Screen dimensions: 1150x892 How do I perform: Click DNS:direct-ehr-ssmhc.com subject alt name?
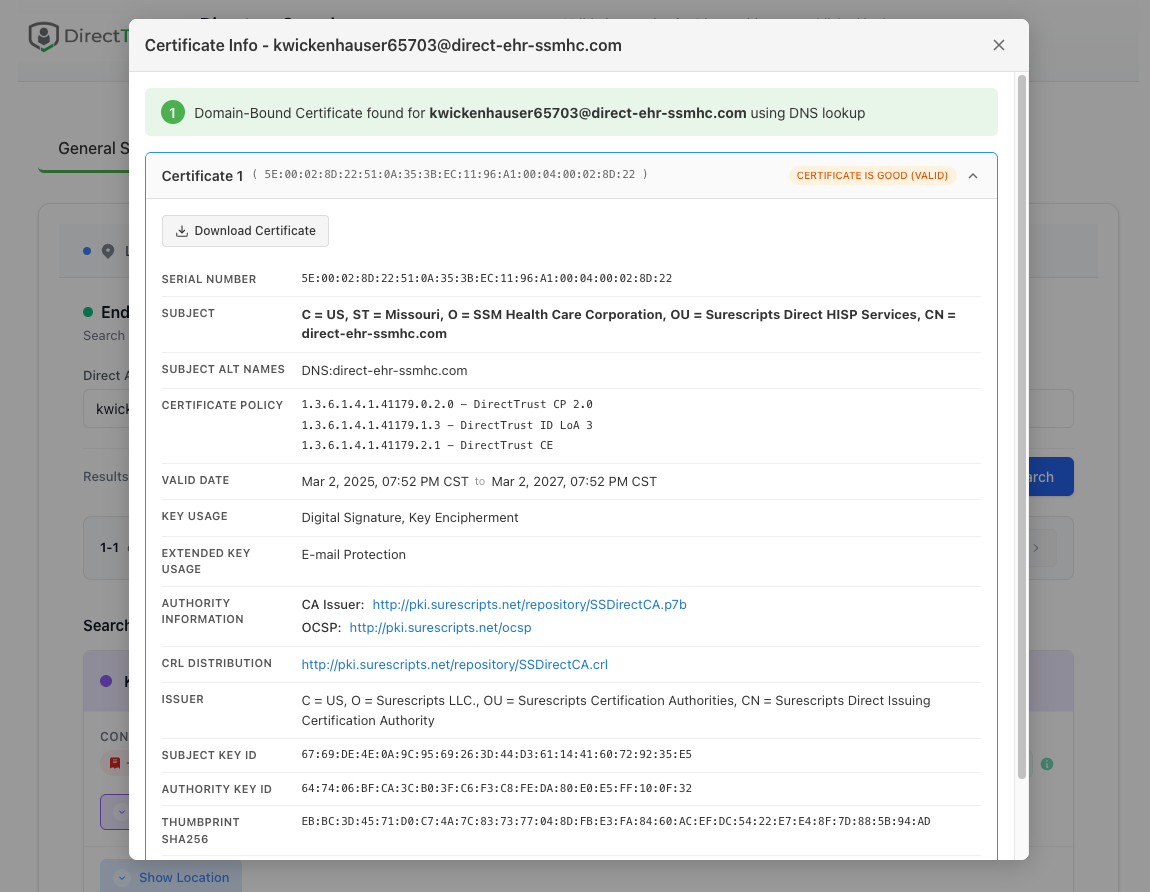tap(384, 370)
